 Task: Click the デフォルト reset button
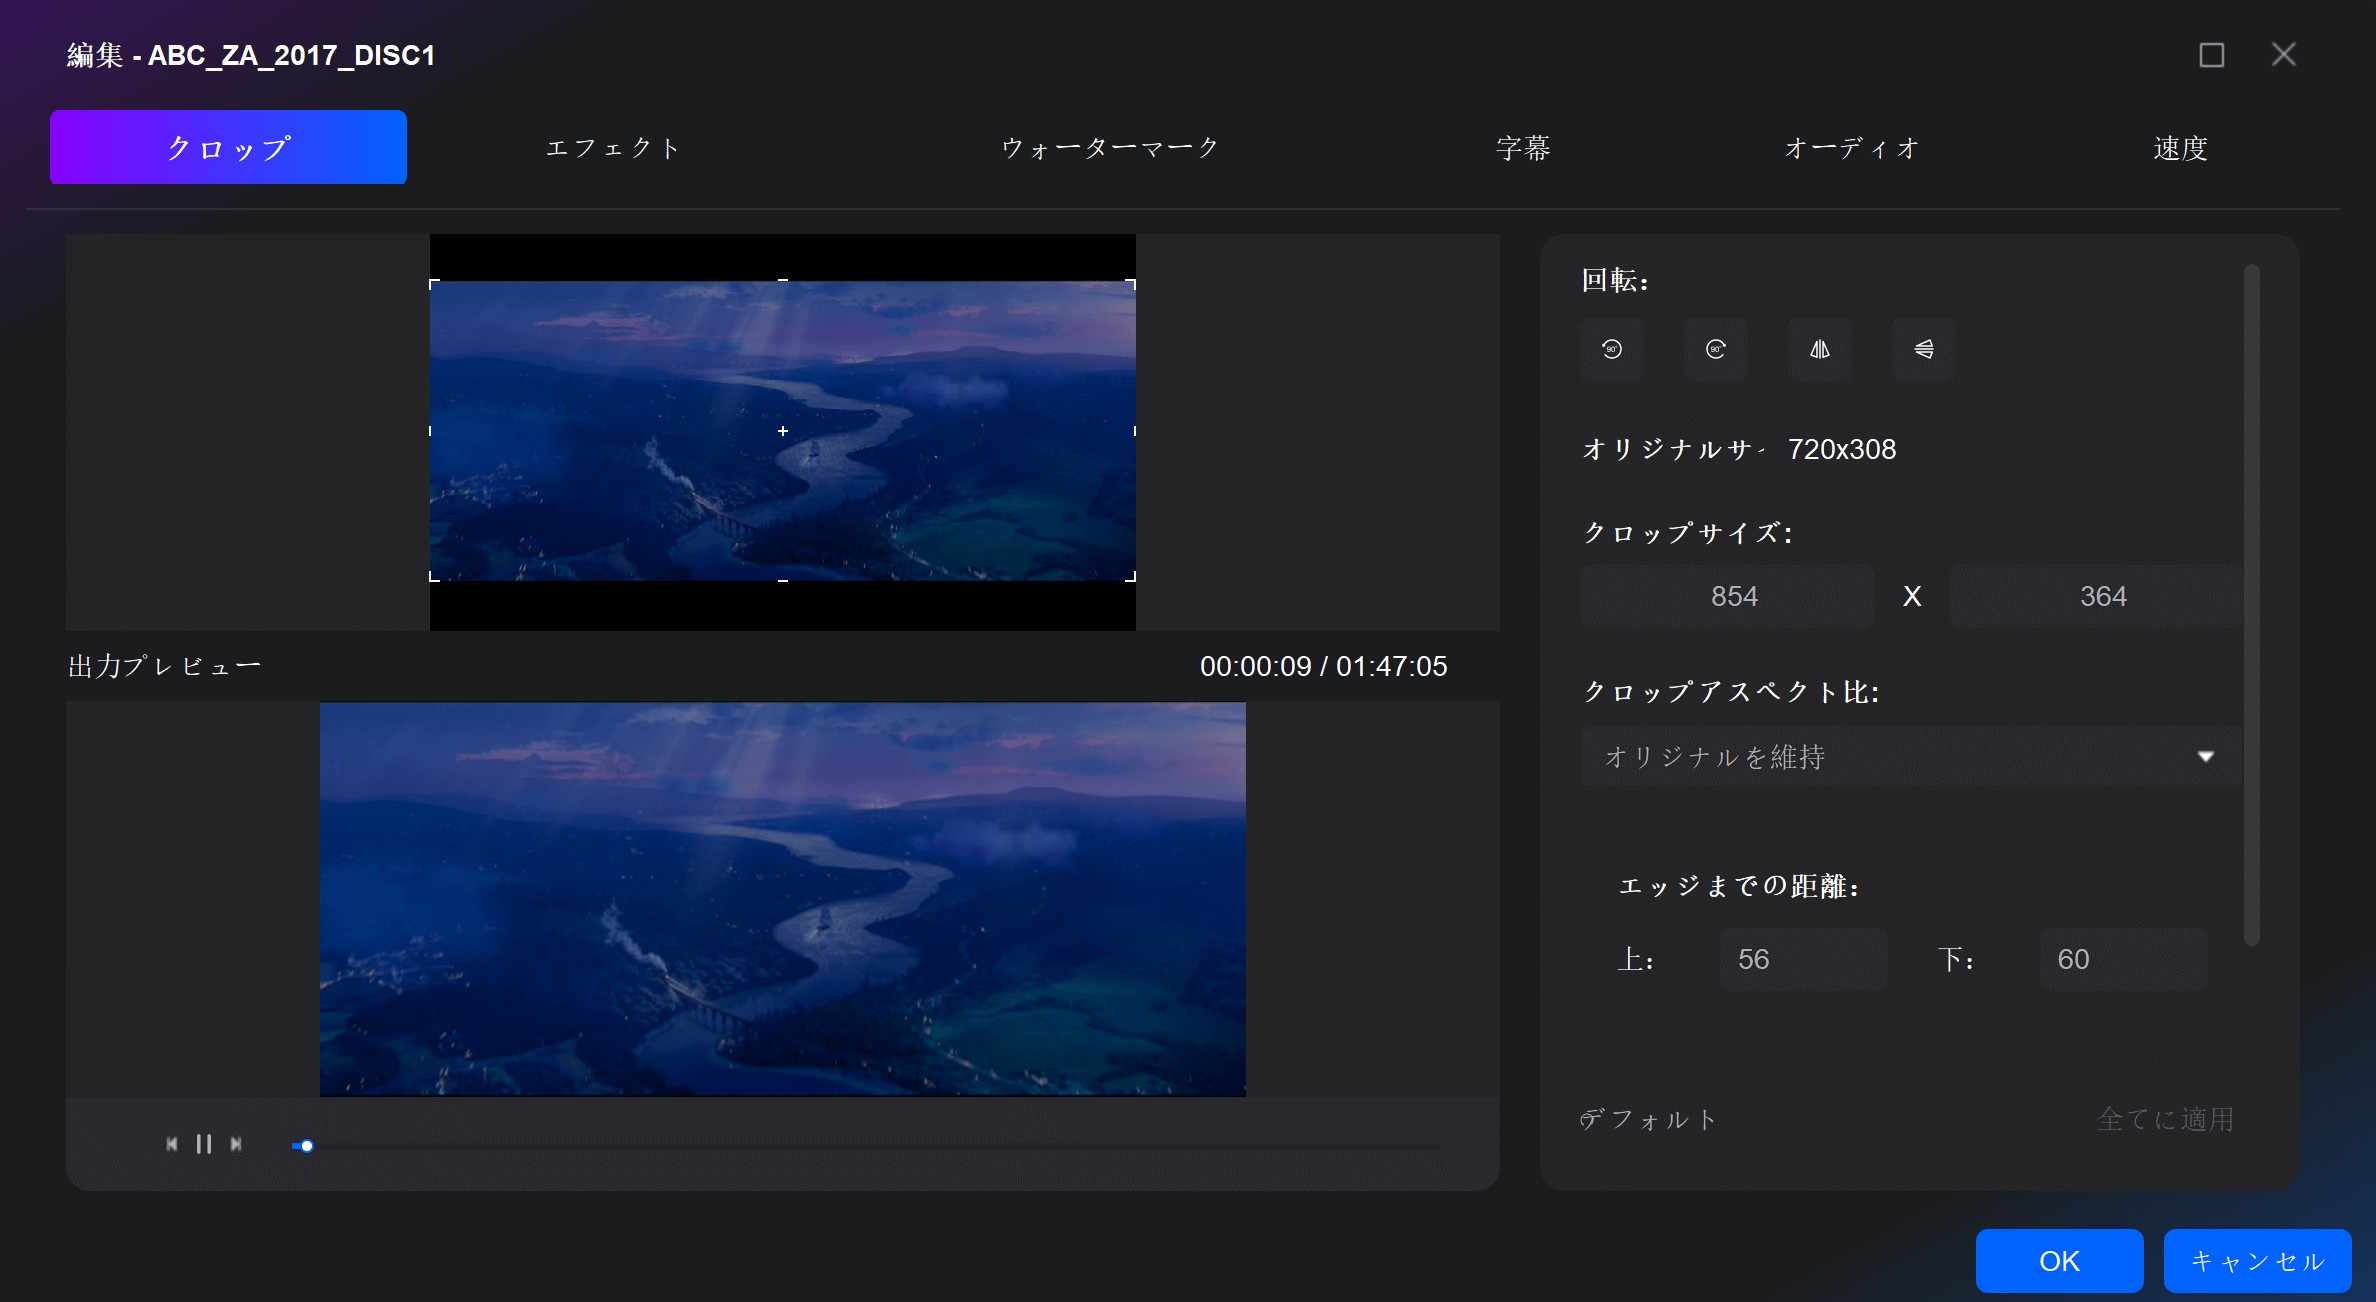[x=1648, y=1119]
